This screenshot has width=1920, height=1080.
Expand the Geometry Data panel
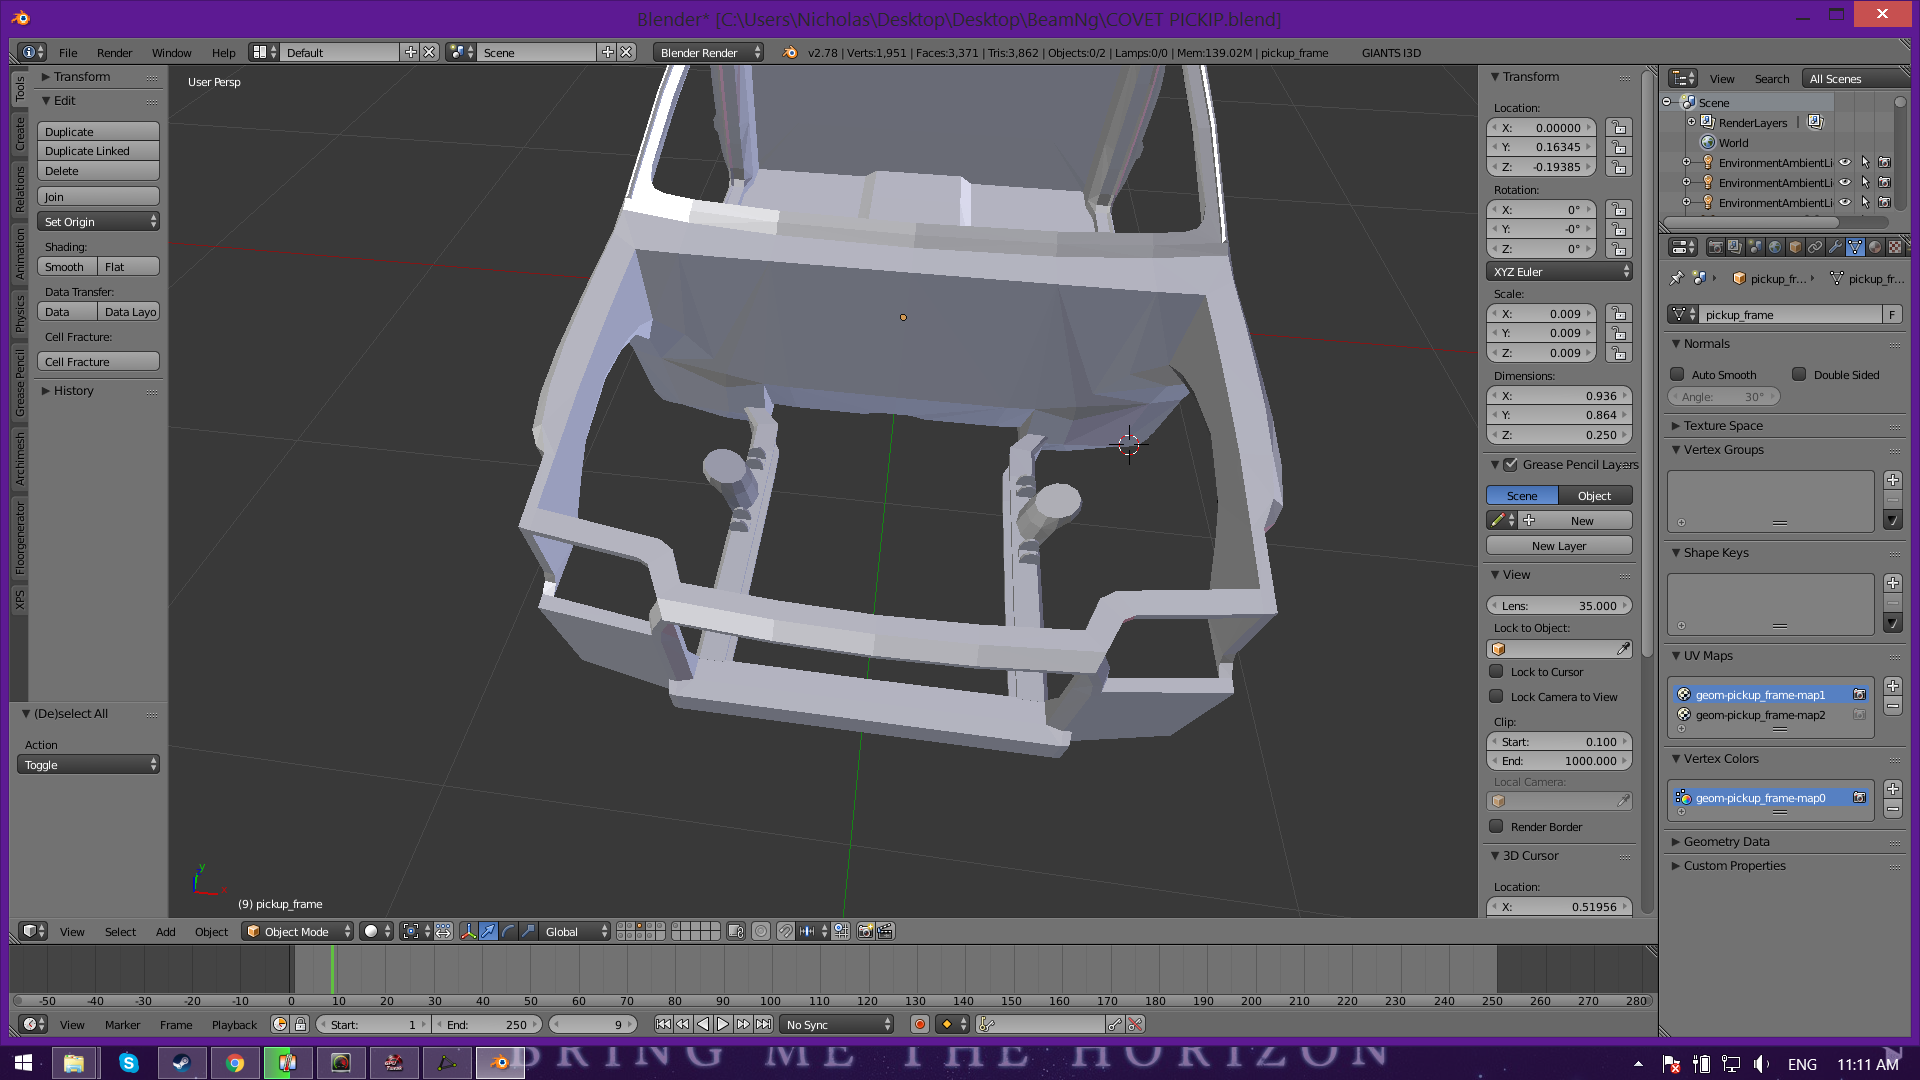click(1726, 842)
